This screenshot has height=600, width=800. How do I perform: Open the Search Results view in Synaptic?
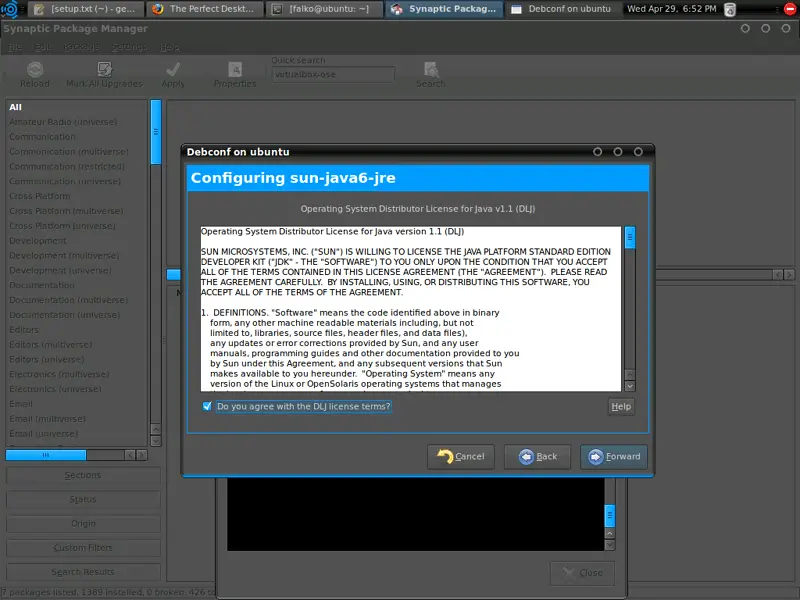click(83, 572)
